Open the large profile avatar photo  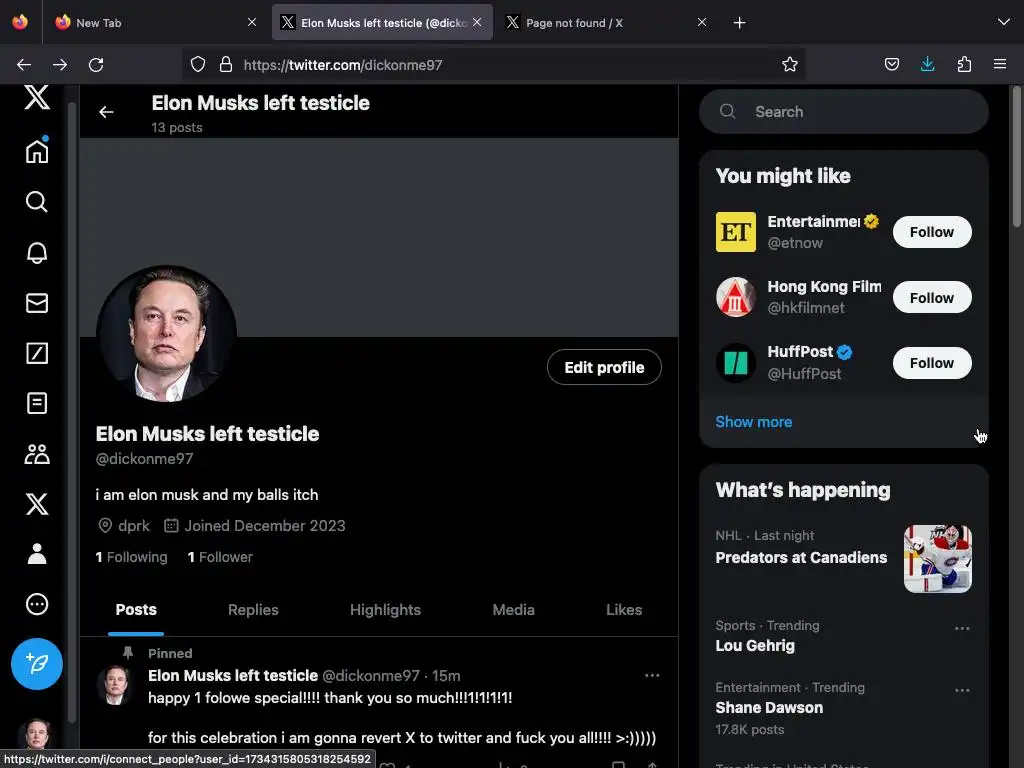(x=167, y=333)
